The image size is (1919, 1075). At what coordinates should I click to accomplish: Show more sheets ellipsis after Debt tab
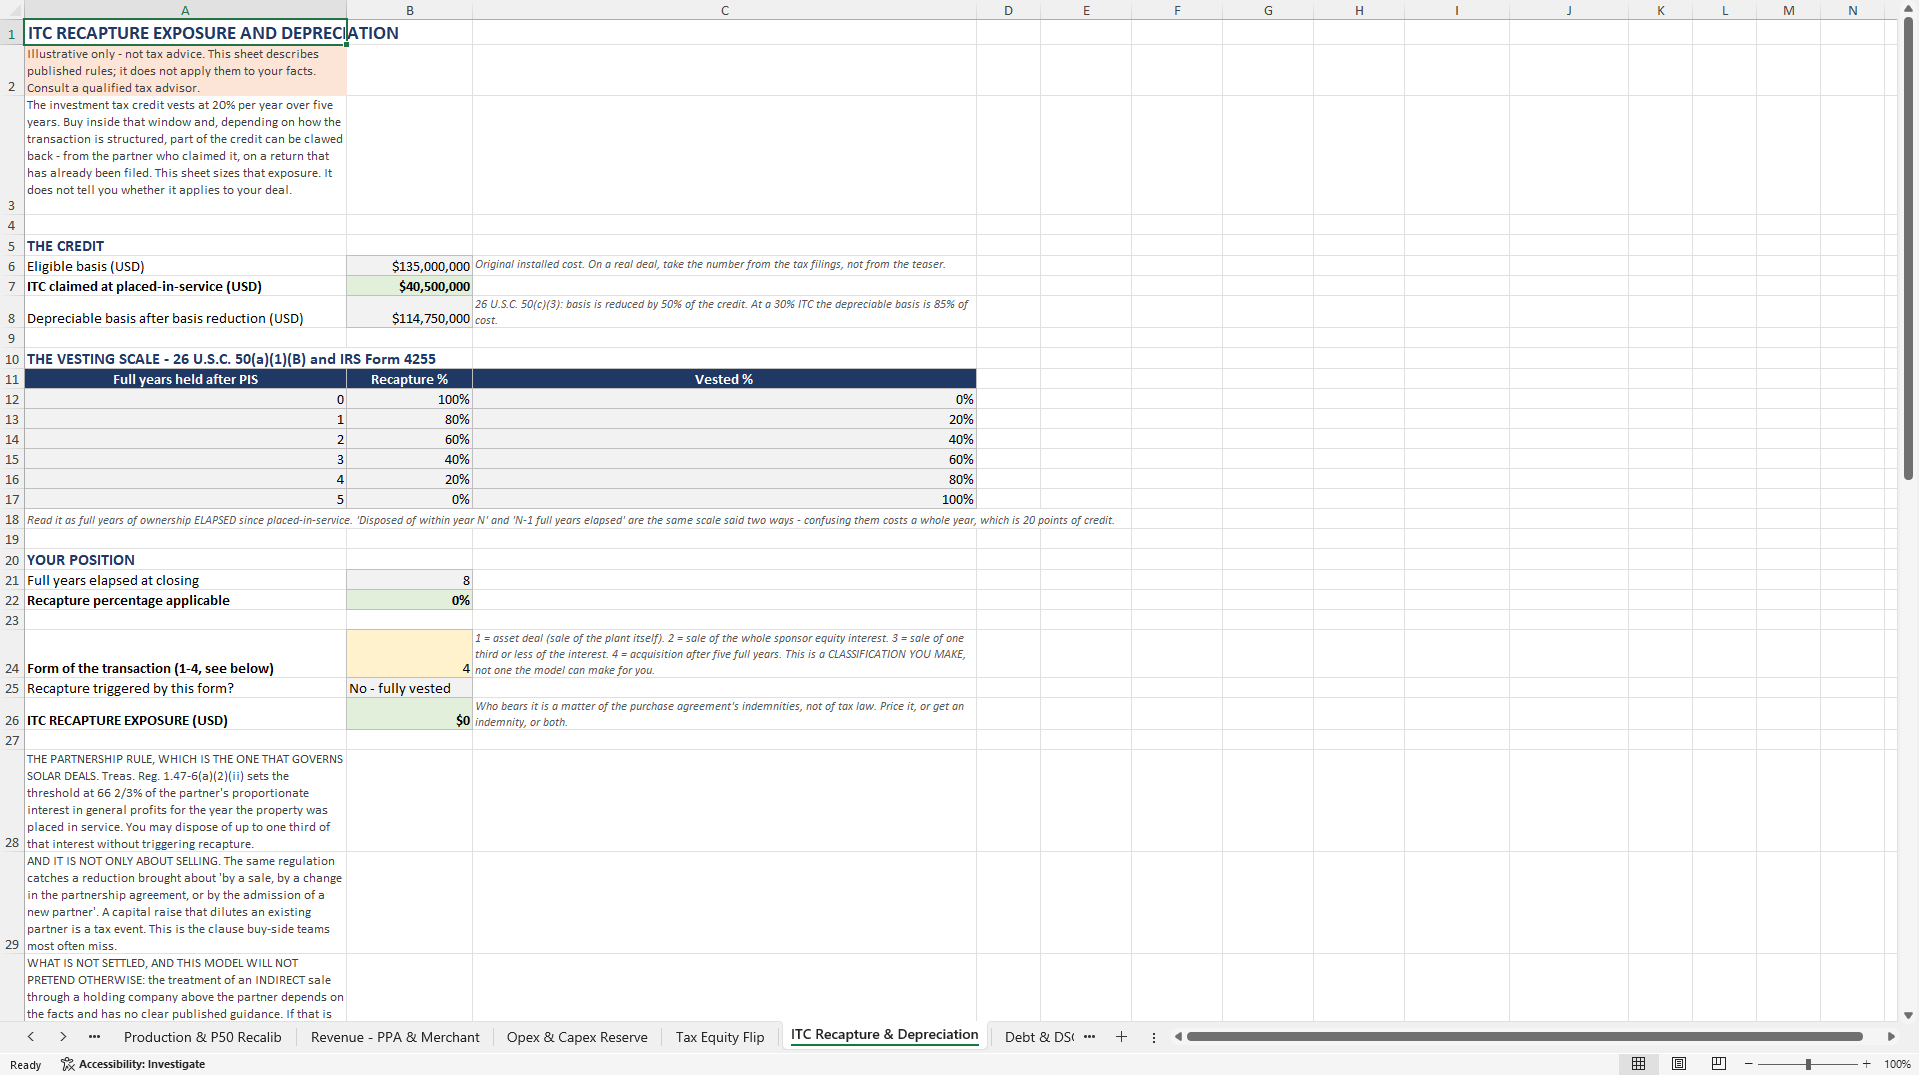pos(1089,1037)
